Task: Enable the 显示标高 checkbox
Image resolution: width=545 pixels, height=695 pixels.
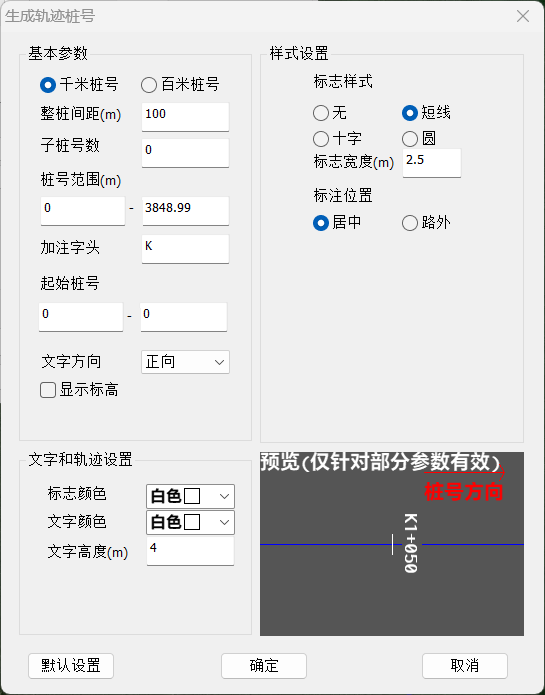Action: pyautogui.click(x=48, y=390)
